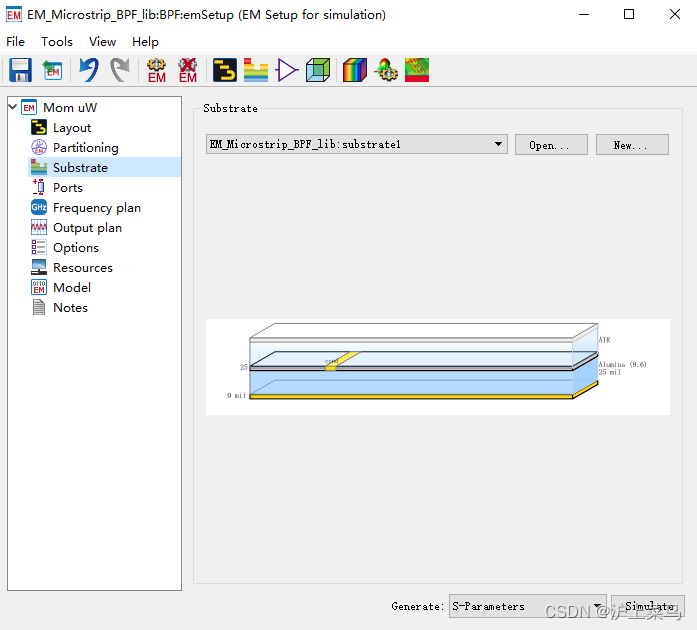This screenshot has width=697, height=630.
Task: Click the EM setup export icon beside Save
Action: 52,70
